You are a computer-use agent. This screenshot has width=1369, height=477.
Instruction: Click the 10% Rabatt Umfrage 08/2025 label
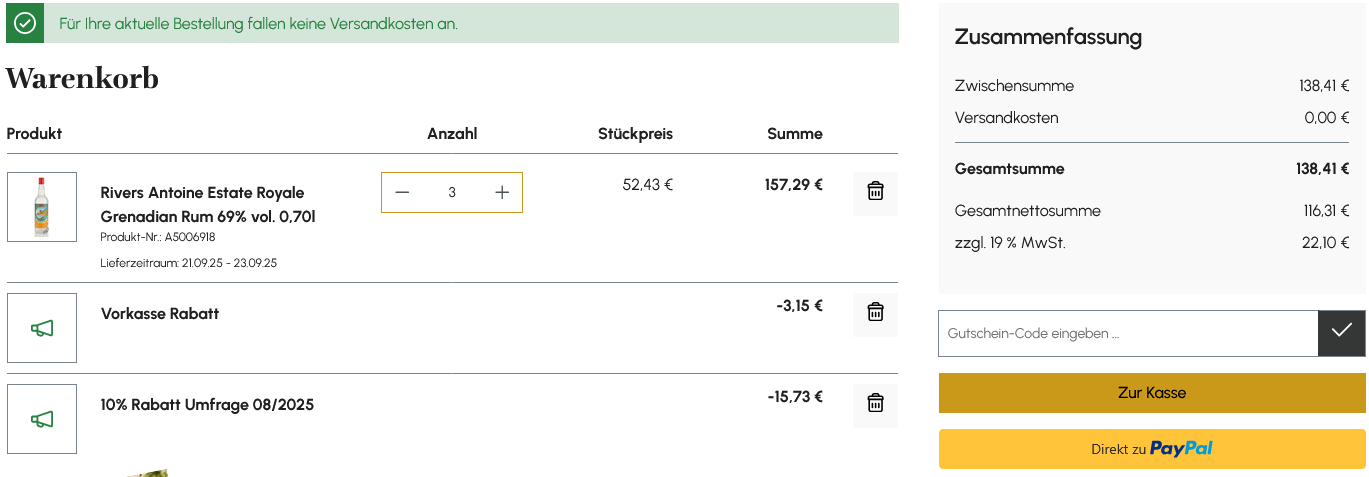coord(207,405)
